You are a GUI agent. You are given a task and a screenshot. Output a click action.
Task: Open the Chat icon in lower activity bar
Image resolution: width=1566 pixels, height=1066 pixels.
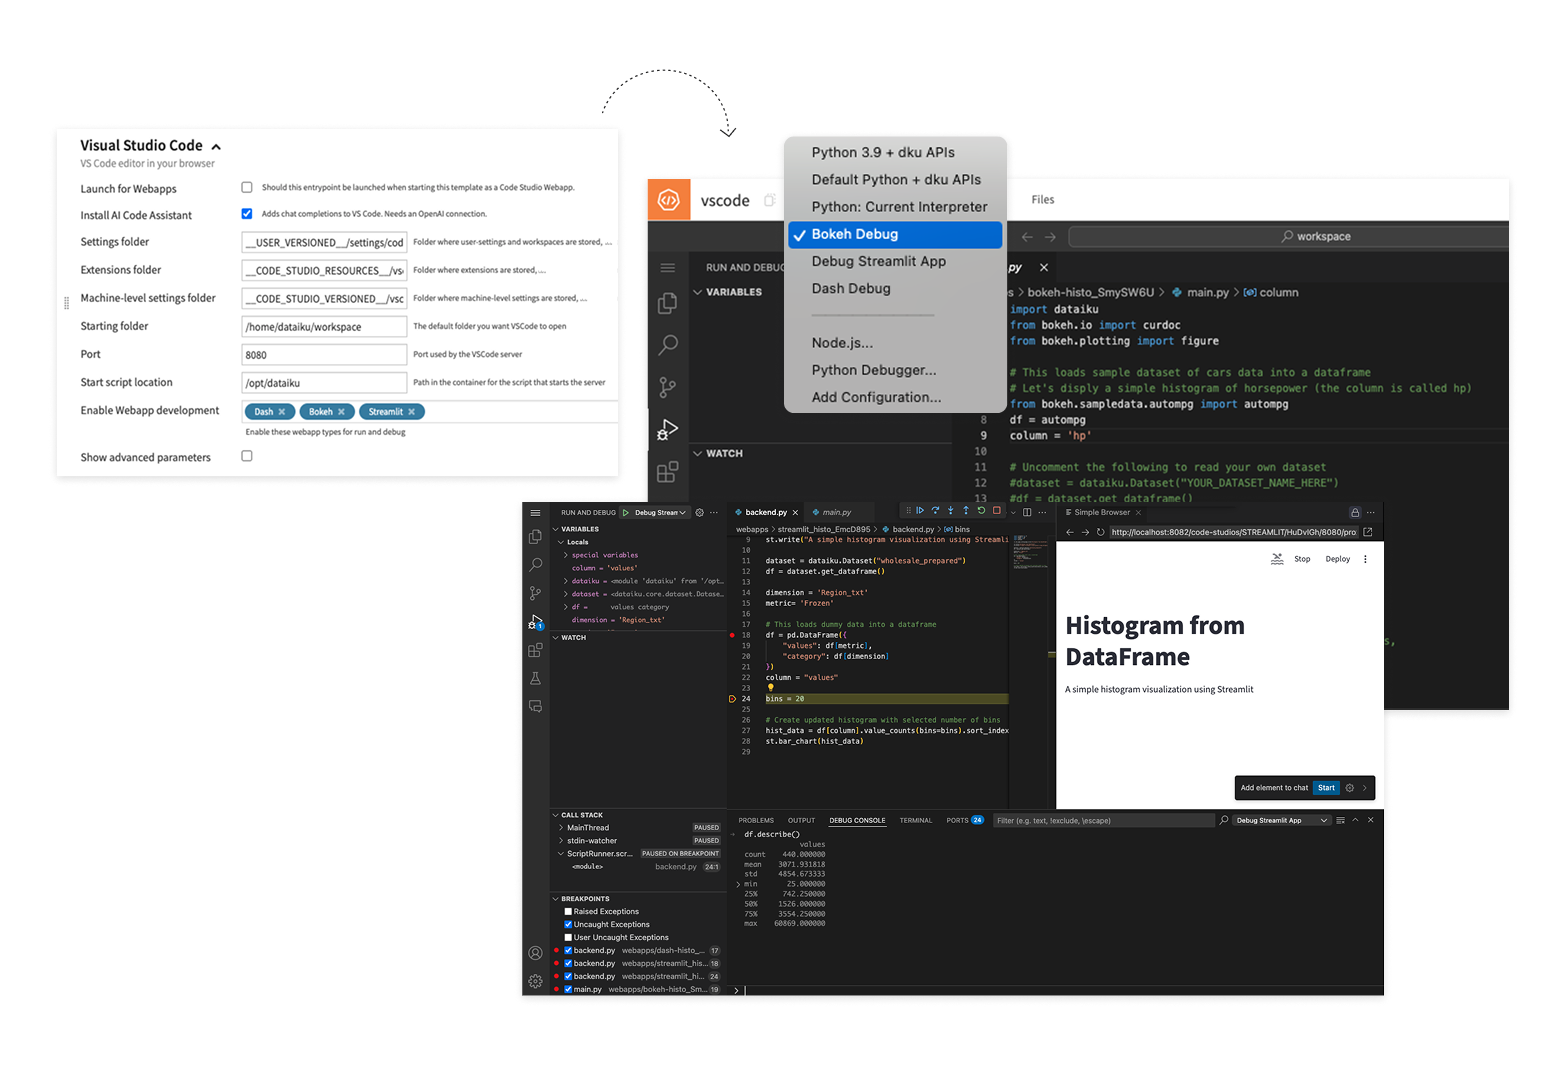click(536, 706)
